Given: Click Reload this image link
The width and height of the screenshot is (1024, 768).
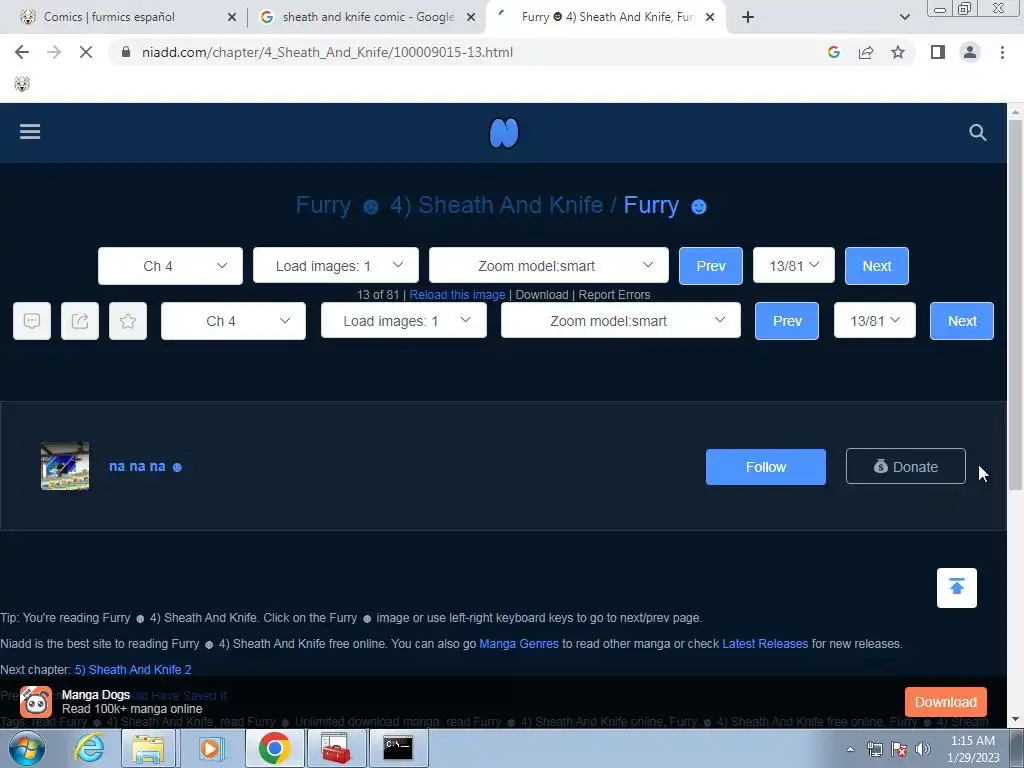Looking at the screenshot, I should pyautogui.click(x=457, y=295).
